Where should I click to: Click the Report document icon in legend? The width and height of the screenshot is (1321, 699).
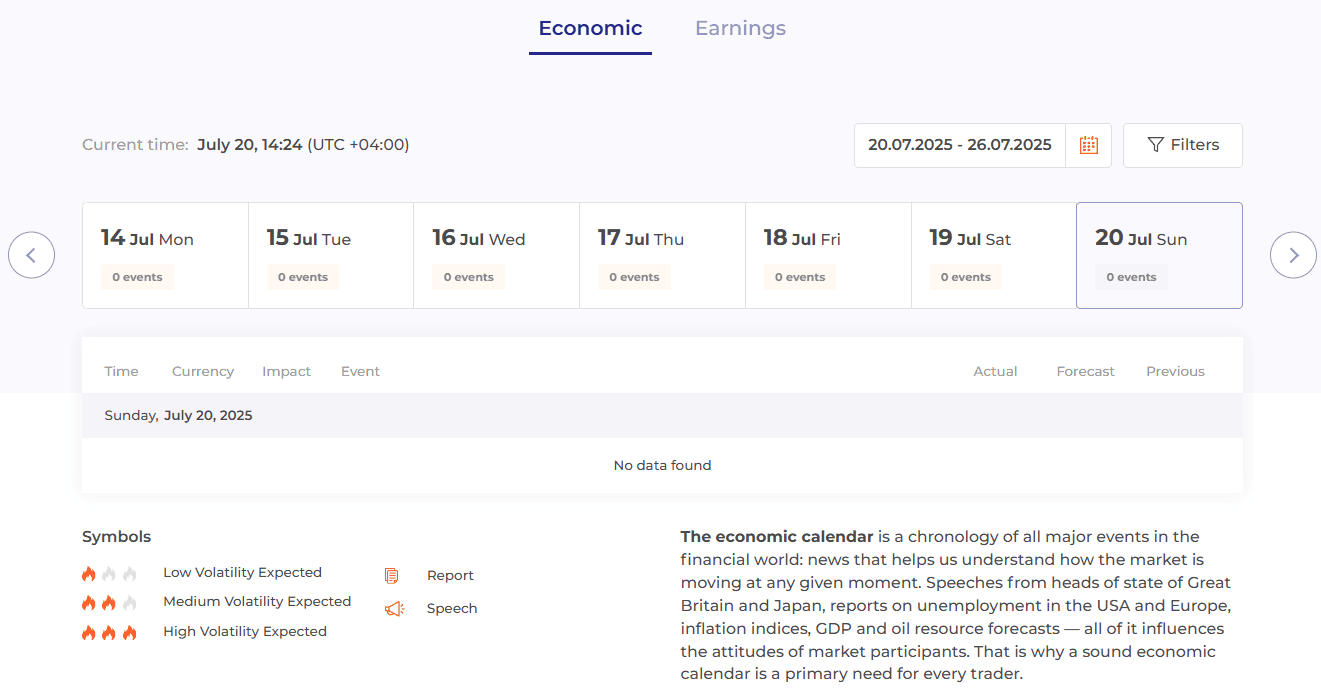(x=392, y=574)
